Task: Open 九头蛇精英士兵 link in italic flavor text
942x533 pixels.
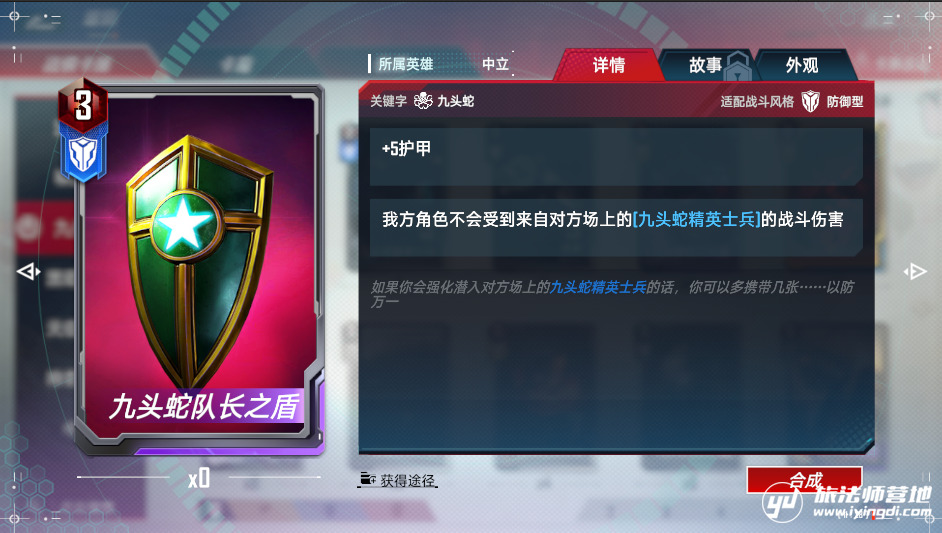Action: [x=598, y=287]
